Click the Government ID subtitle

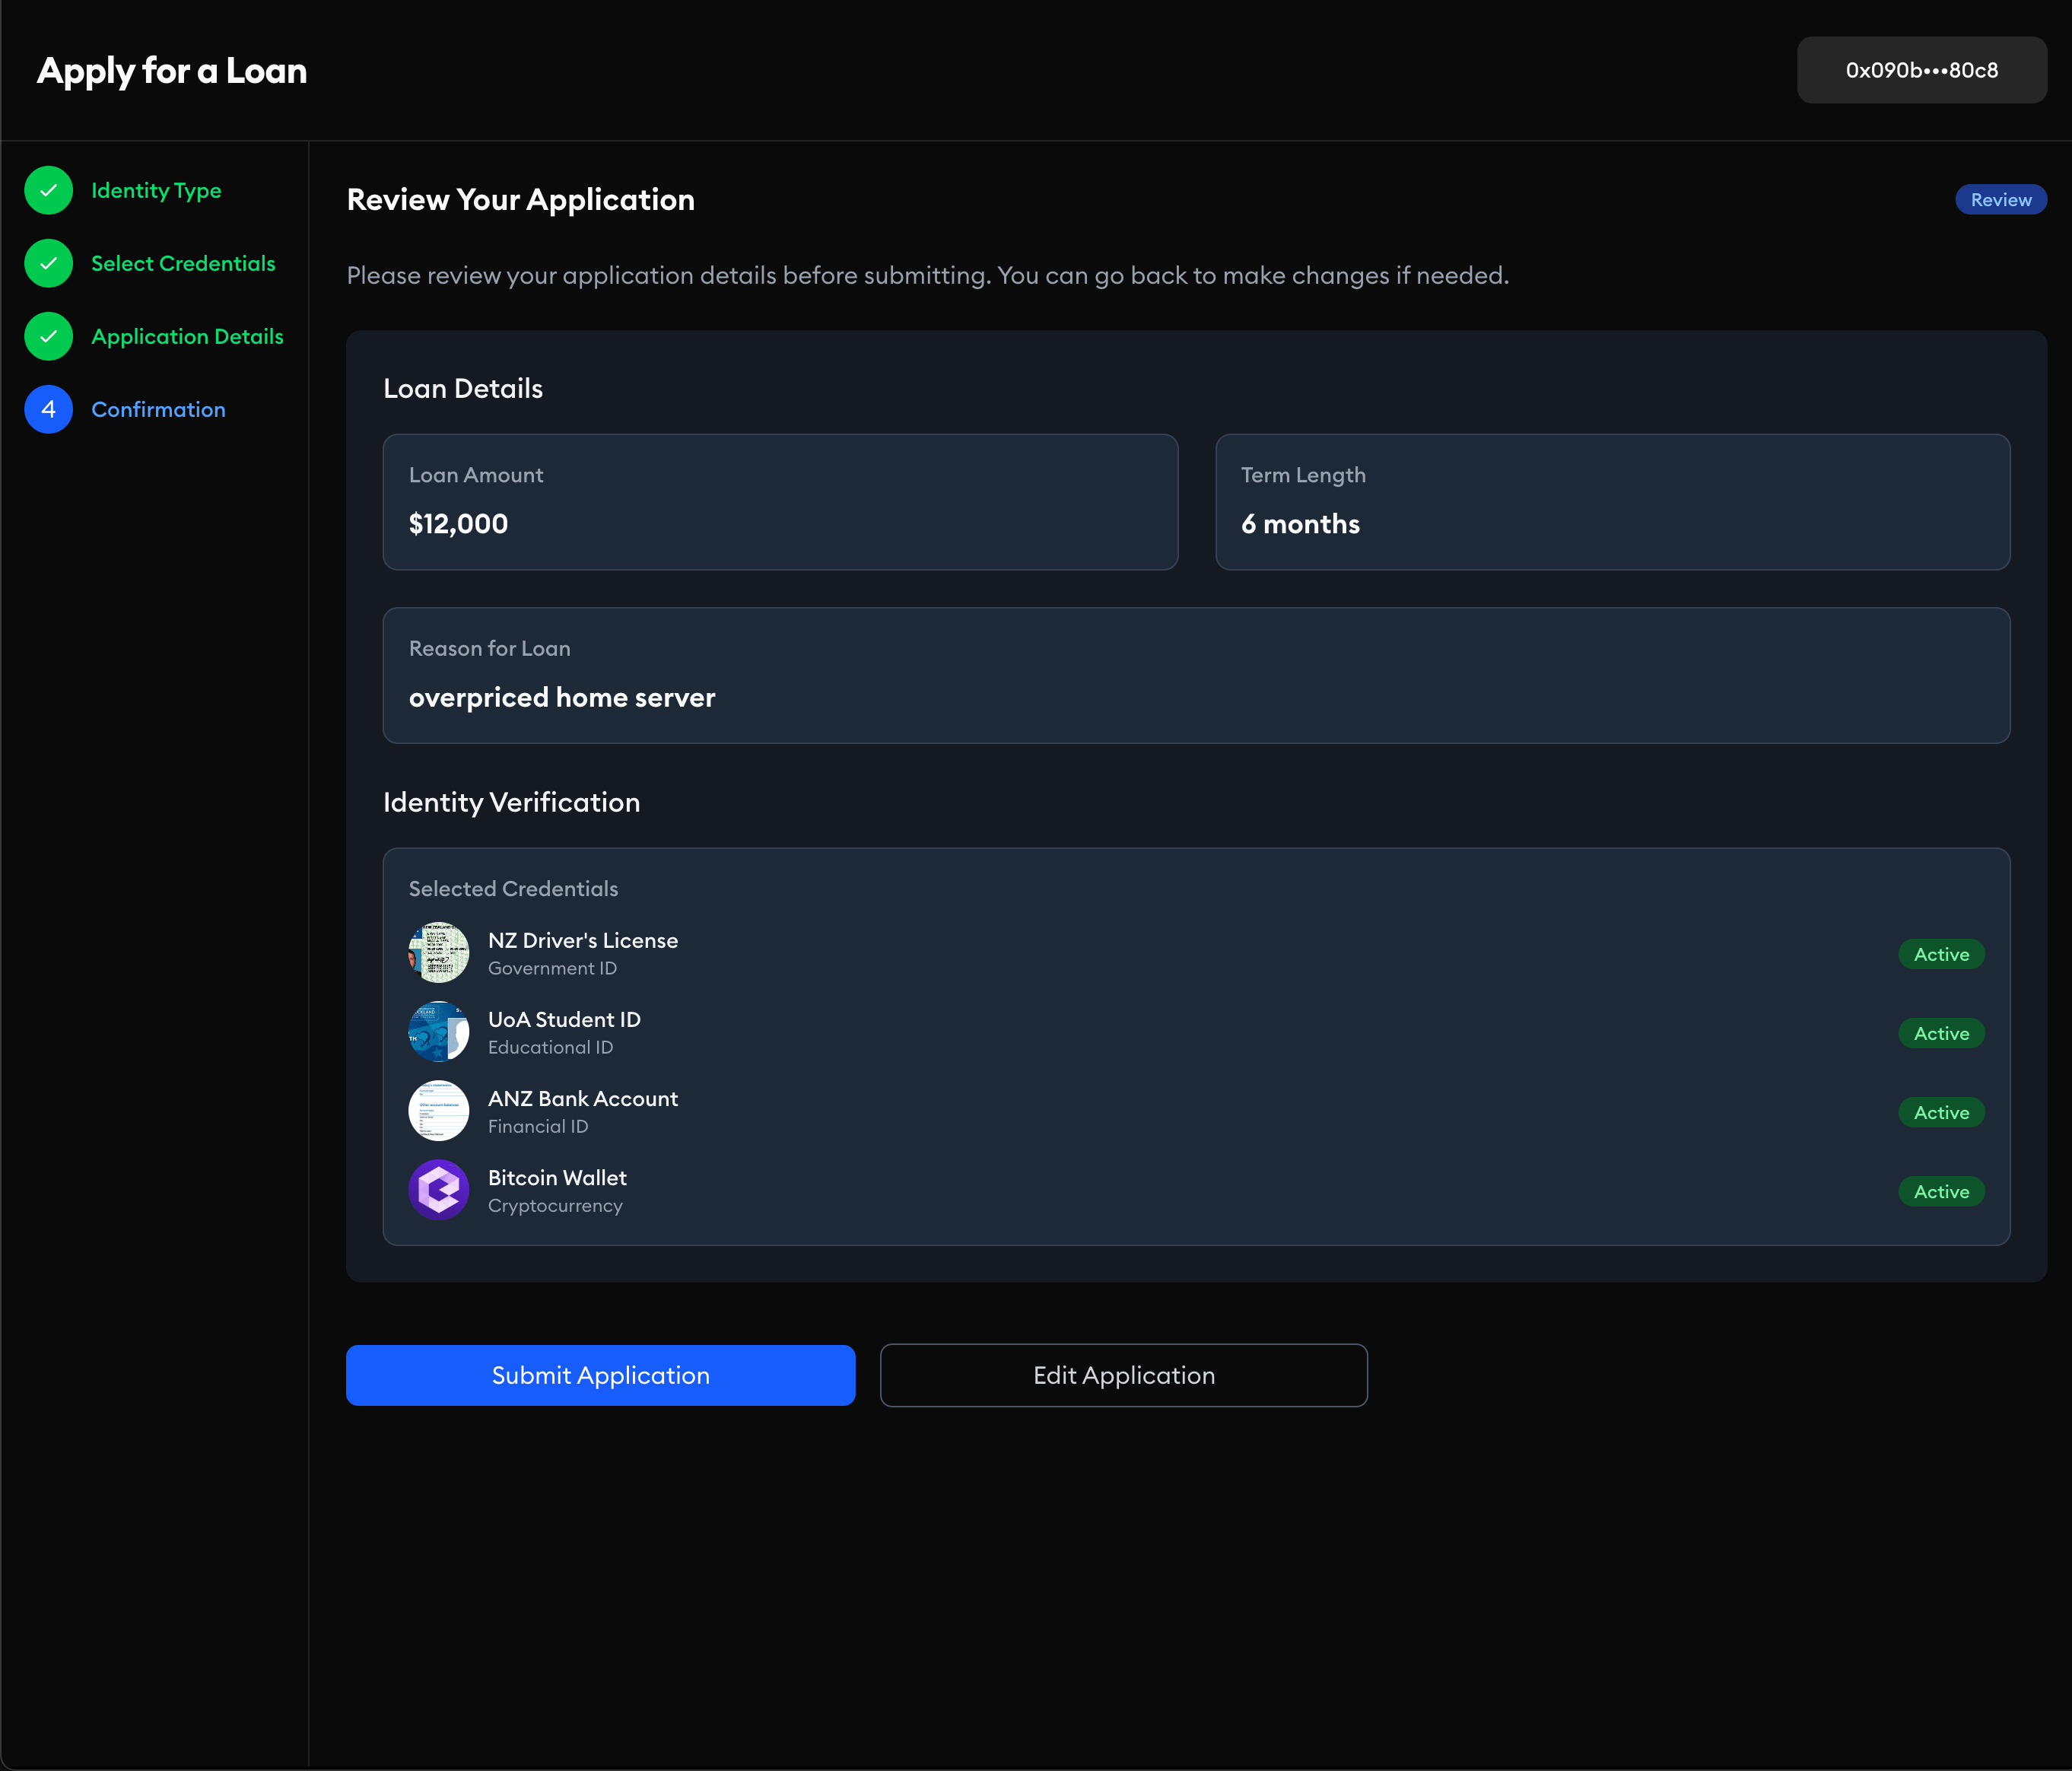552,968
